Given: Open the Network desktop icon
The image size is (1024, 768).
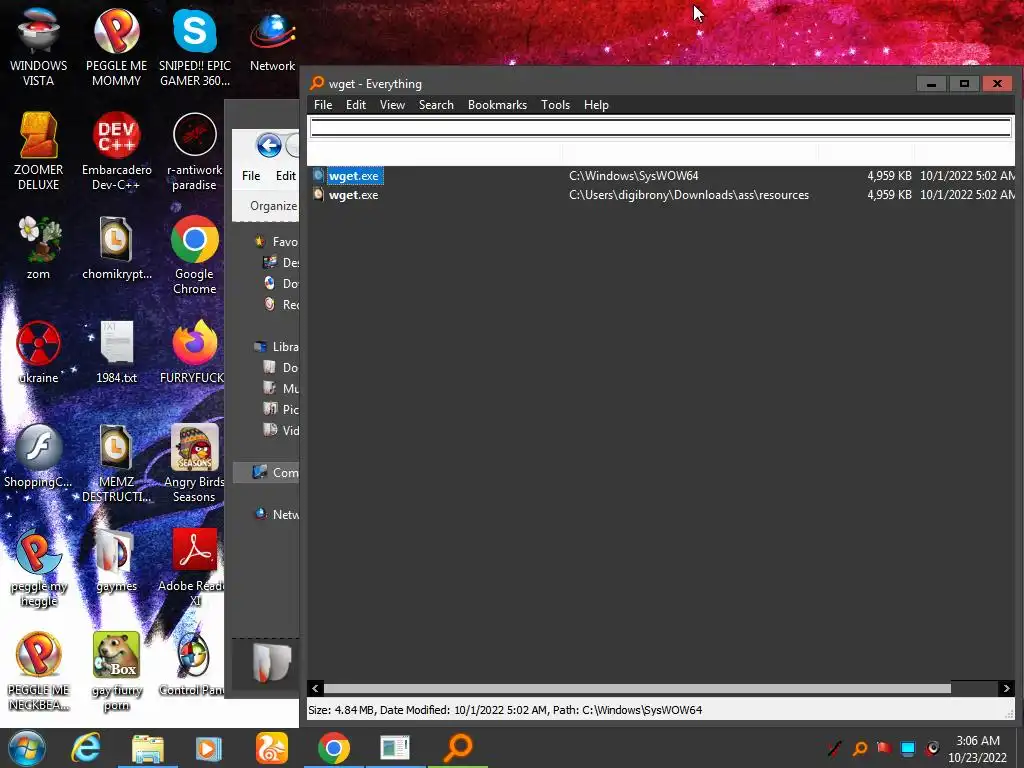Looking at the screenshot, I should 272,39.
